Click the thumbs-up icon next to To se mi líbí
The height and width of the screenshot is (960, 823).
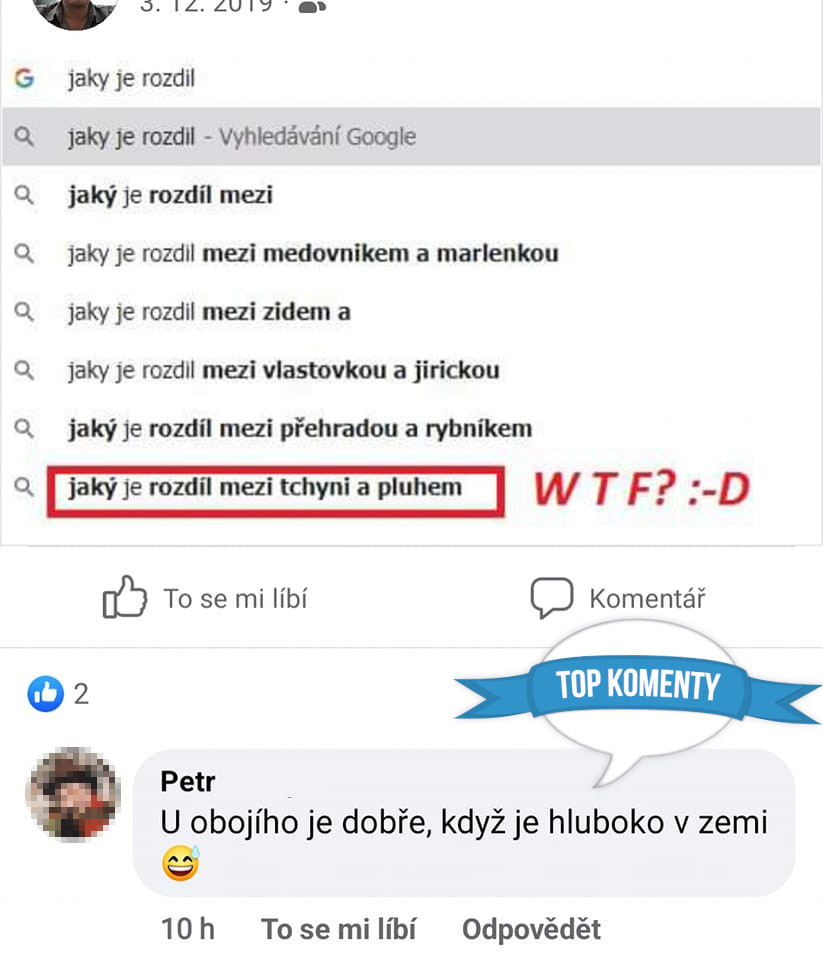click(125, 597)
